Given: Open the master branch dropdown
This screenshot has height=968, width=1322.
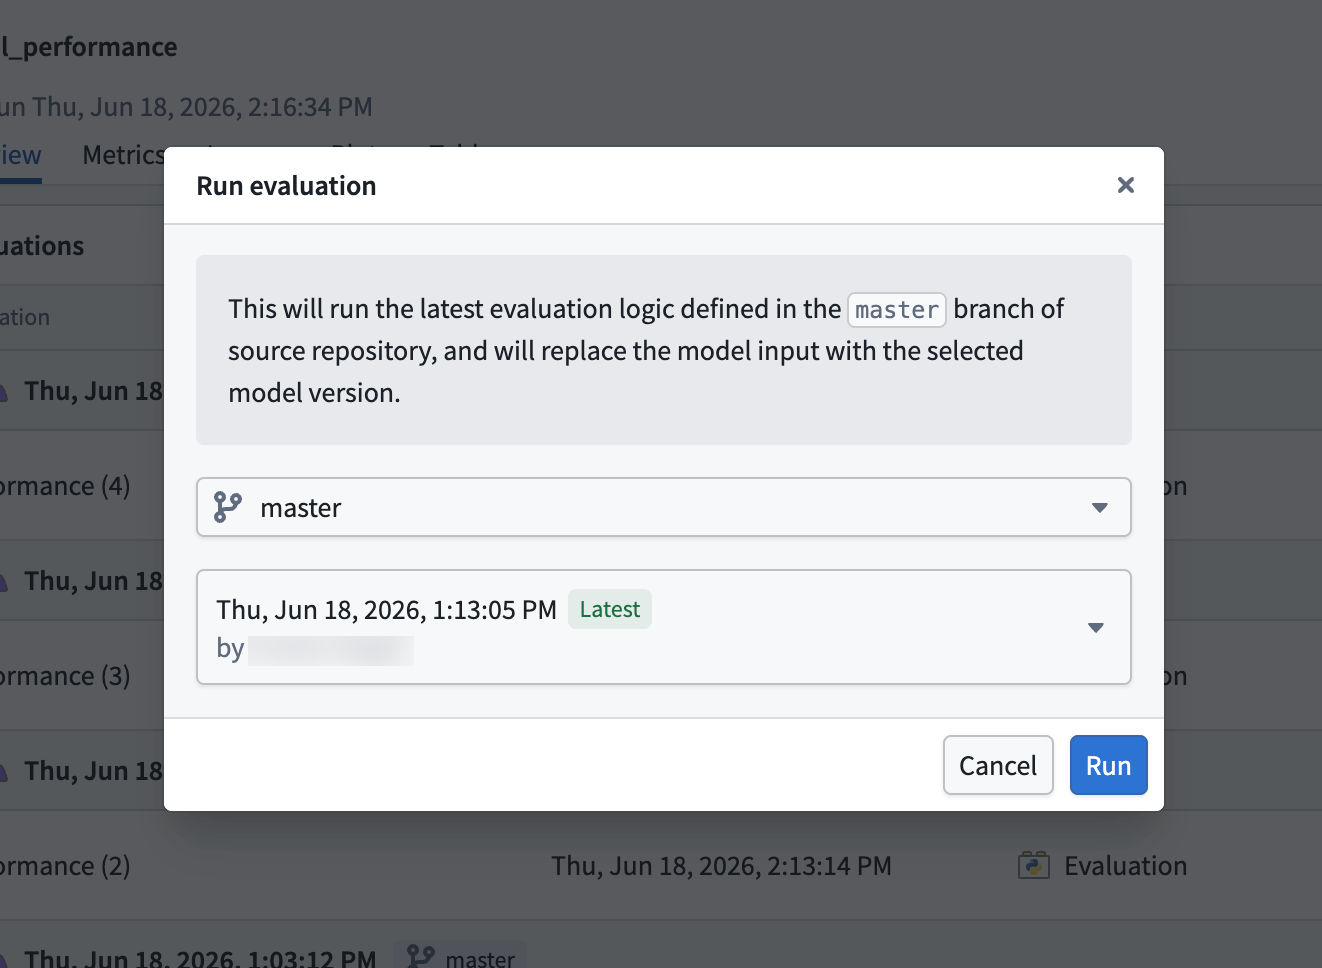Looking at the screenshot, I should click(x=663, y=507).
